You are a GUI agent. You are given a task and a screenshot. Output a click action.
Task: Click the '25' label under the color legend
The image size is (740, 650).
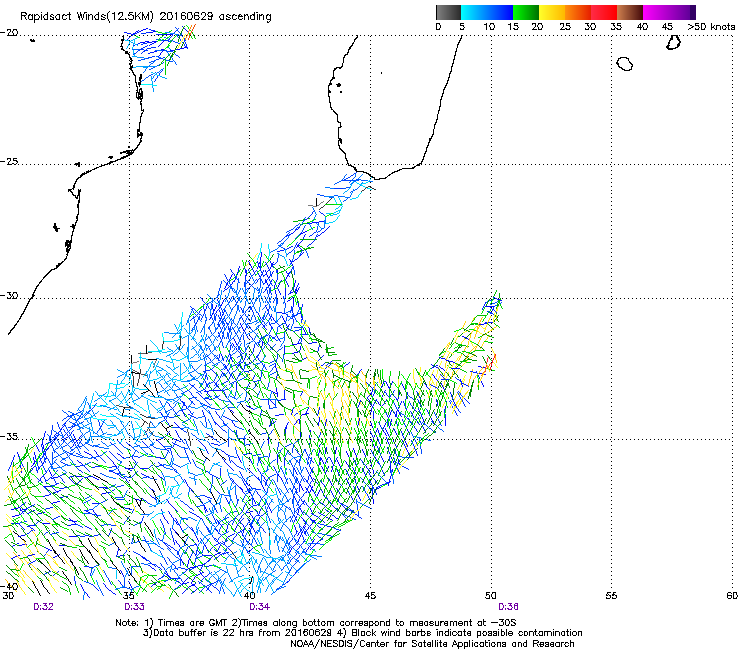[565, 27]
